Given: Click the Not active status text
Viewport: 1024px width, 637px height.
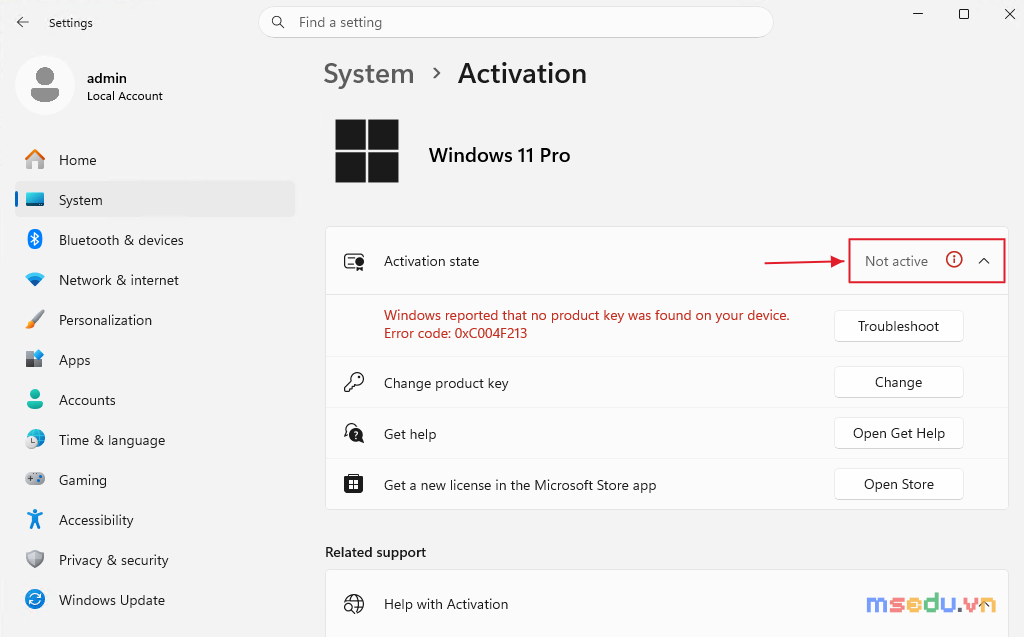Looking at the screenshot, I should click(896, 261).
